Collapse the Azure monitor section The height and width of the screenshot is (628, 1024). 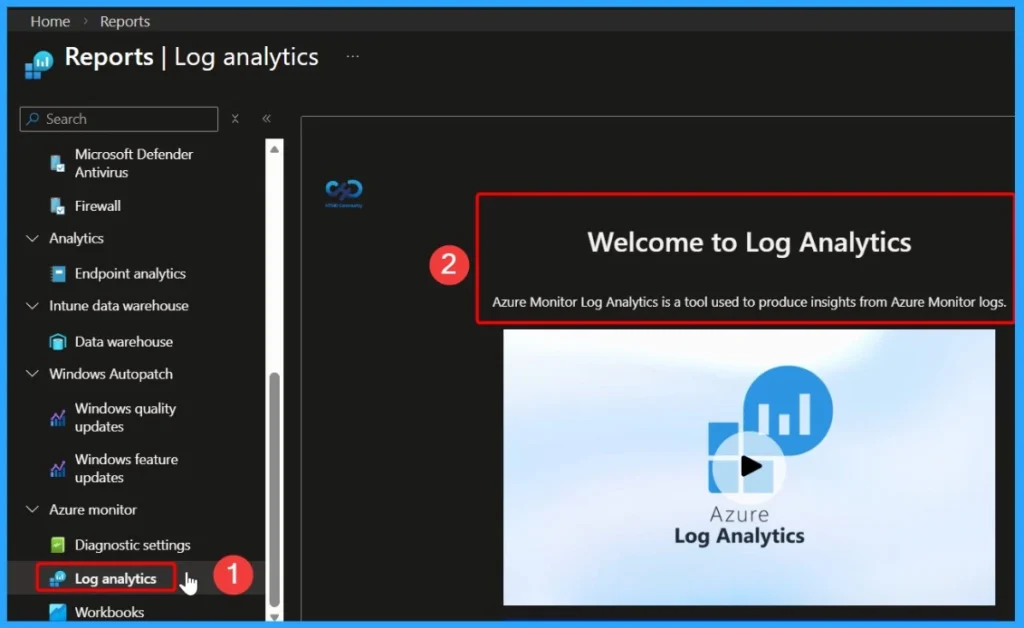coord(33,510)
